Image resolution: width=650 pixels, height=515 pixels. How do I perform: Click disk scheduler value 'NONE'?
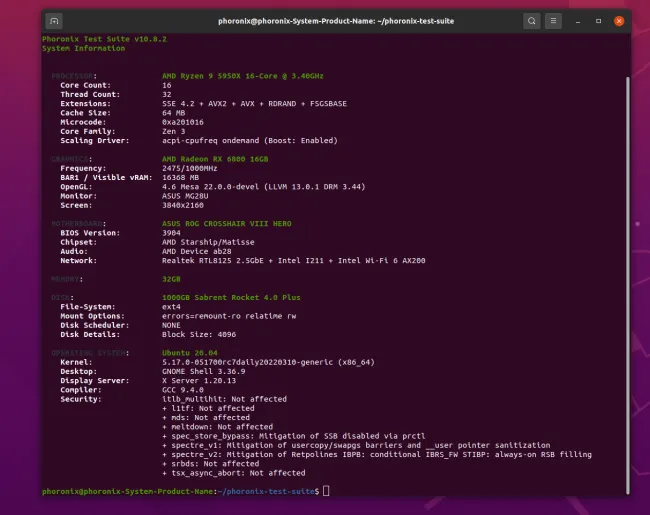click(171, 325)
